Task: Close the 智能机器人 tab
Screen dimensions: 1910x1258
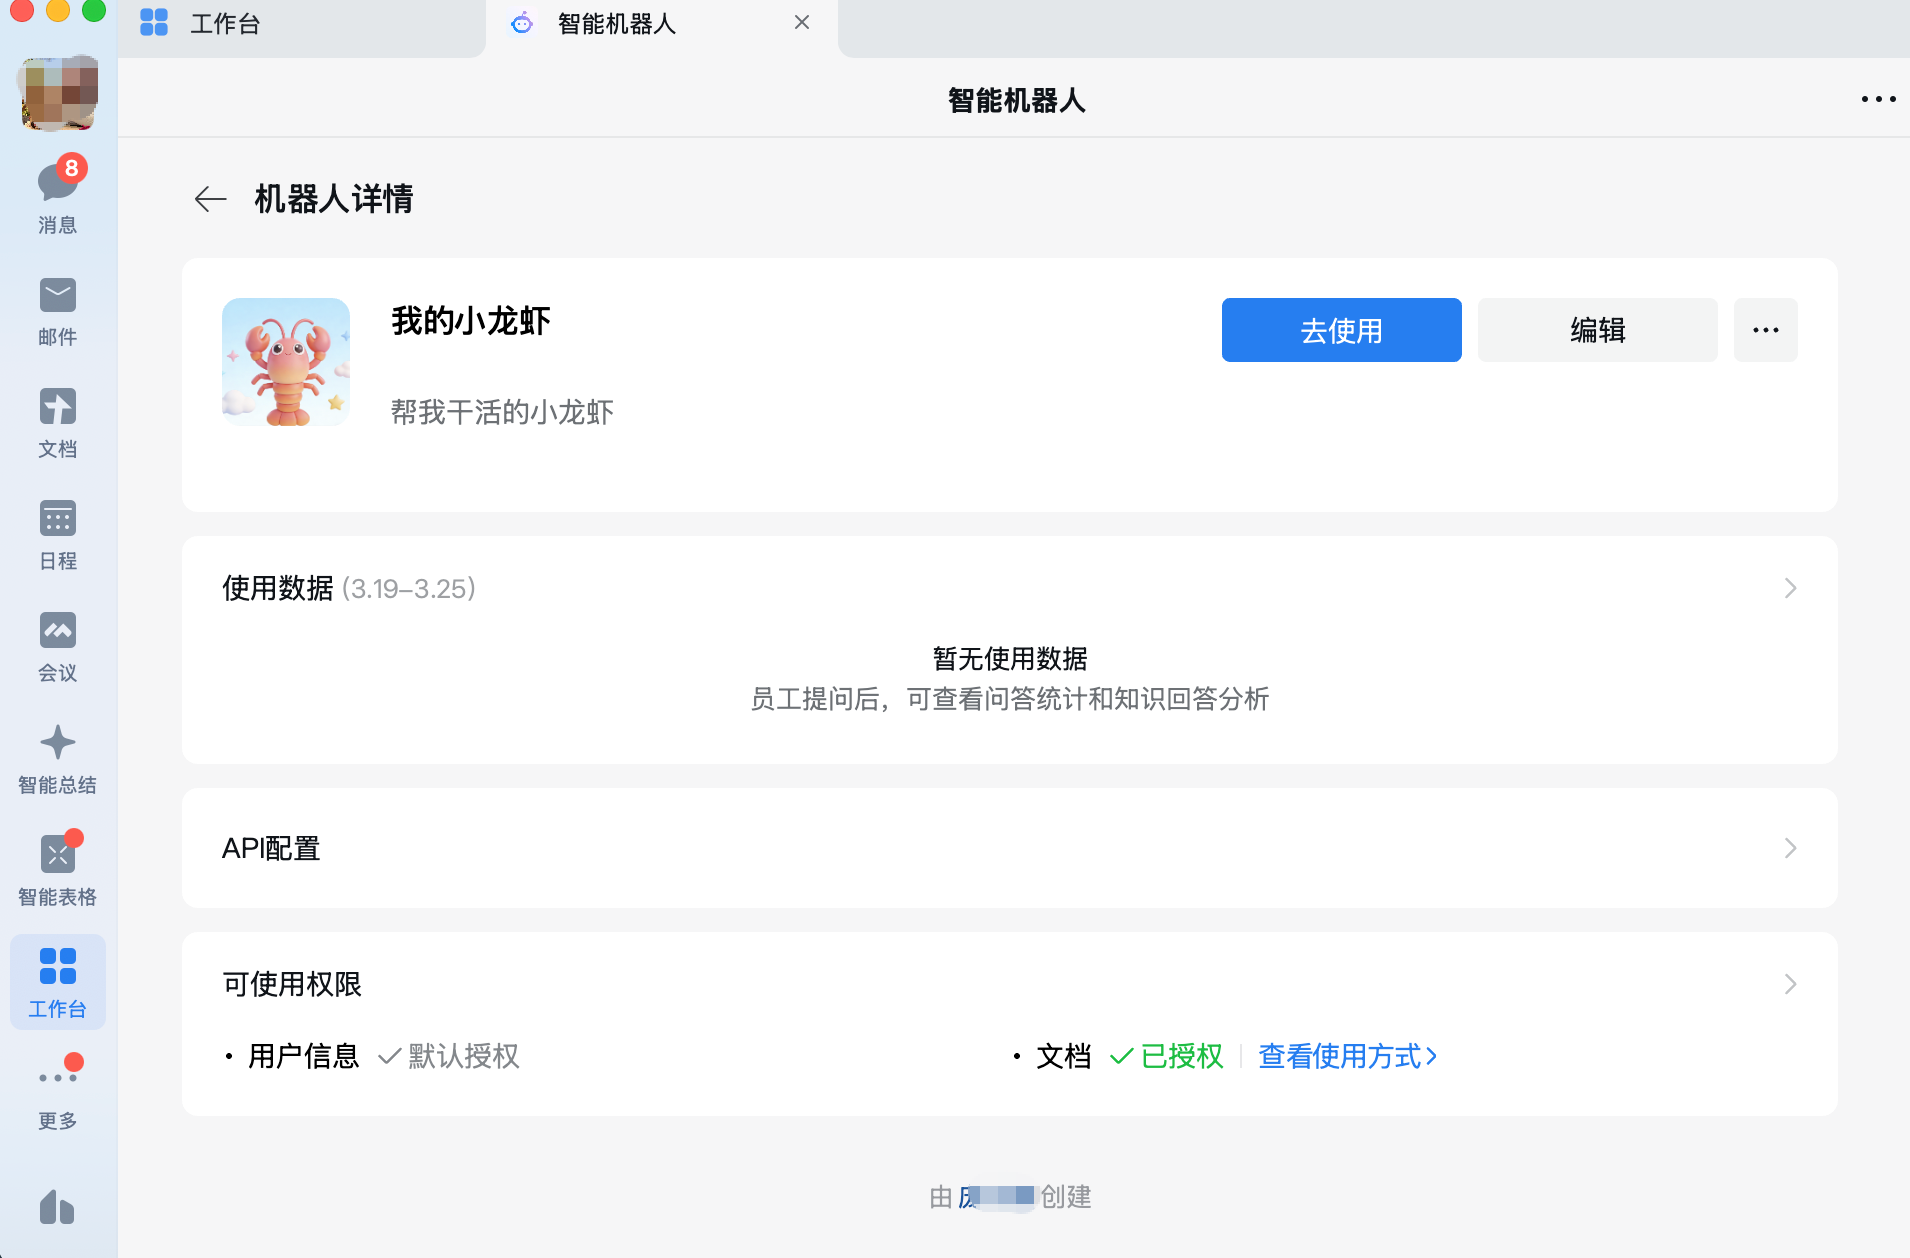Action: (x=802, y=23)
